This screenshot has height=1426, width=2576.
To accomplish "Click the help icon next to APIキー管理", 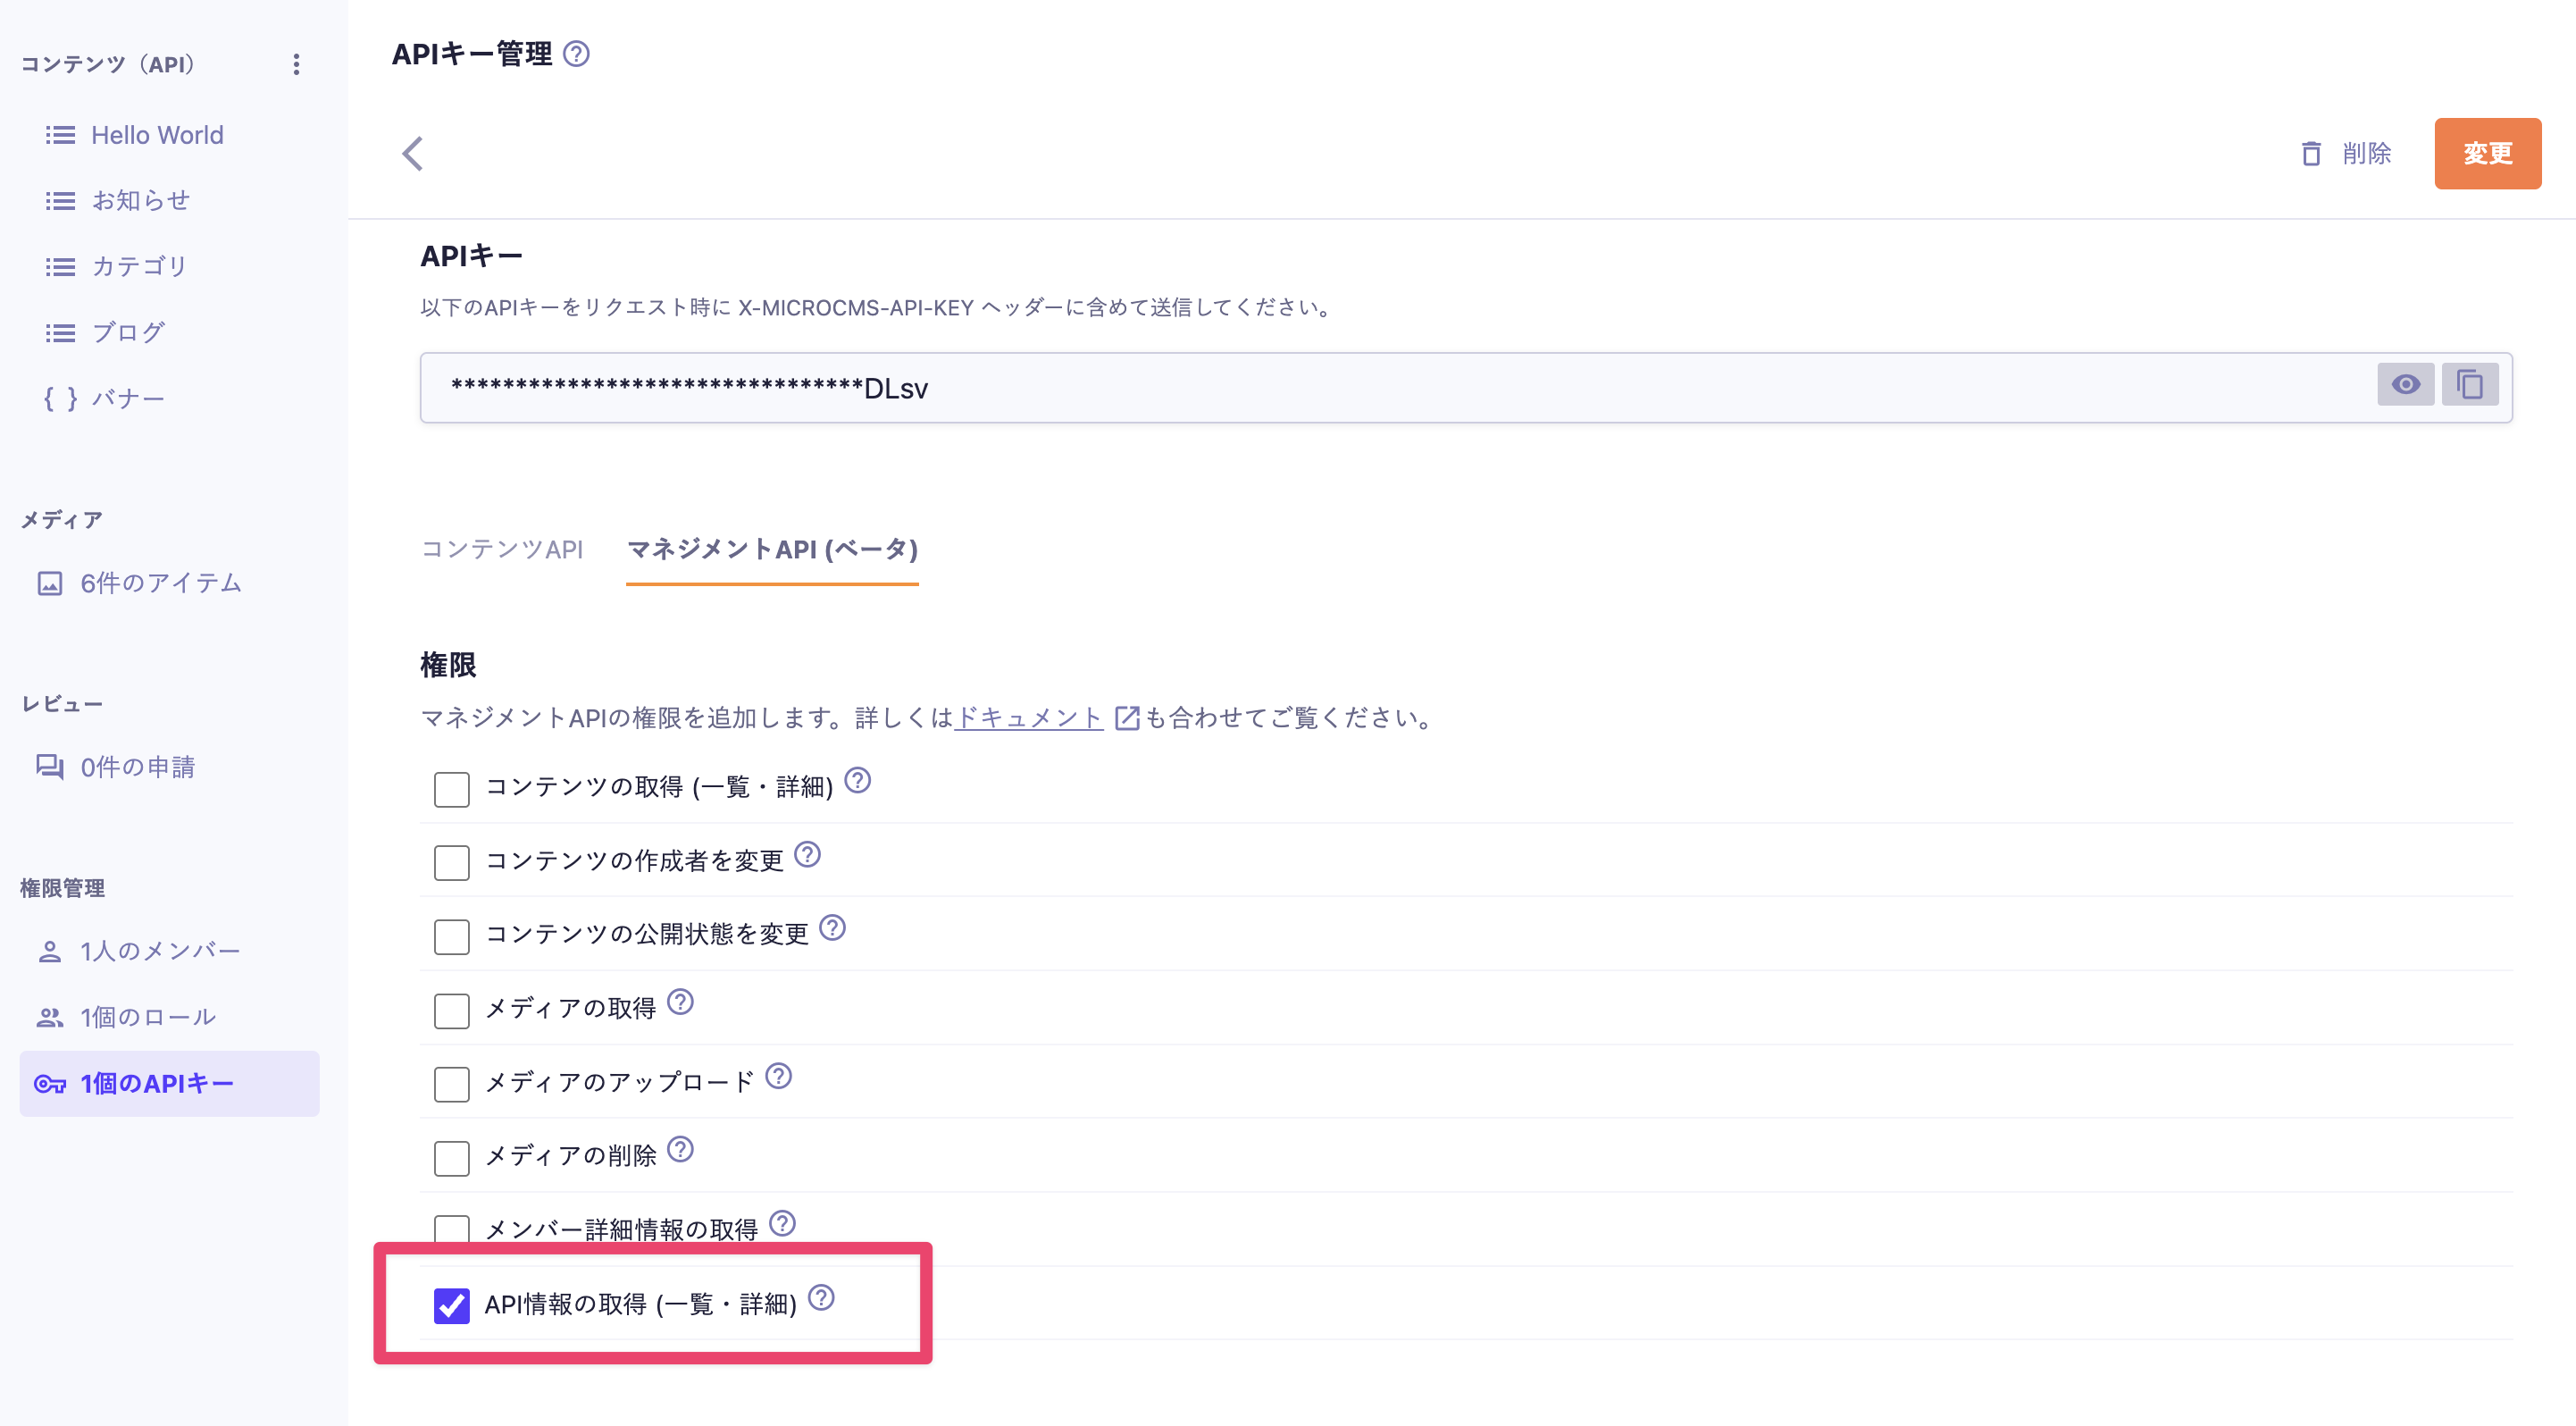I will pyautogui.click(x=580, y=56).
